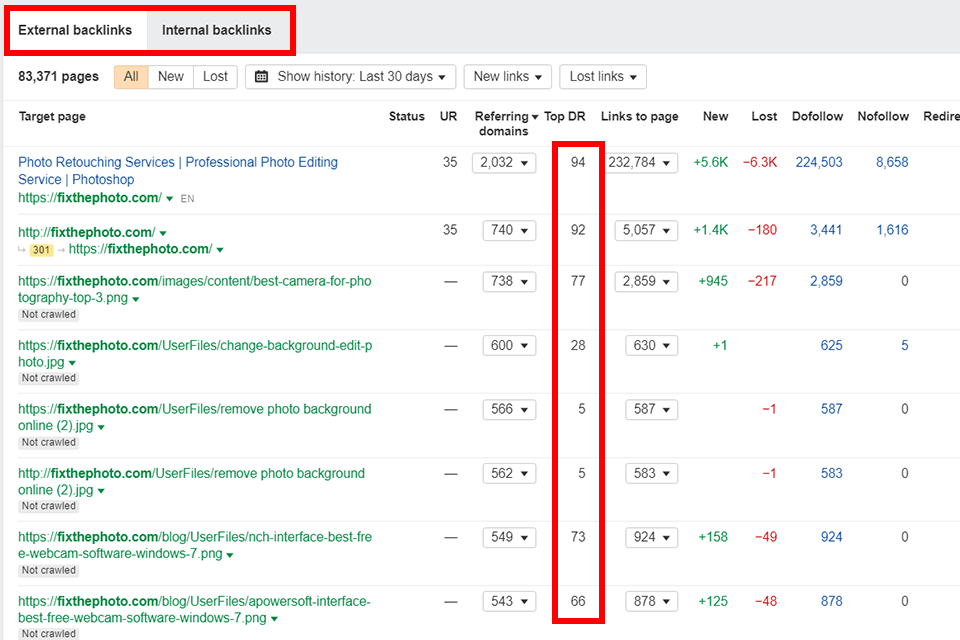
Task: Select the All filter toggle
Action: coord(131,77)
